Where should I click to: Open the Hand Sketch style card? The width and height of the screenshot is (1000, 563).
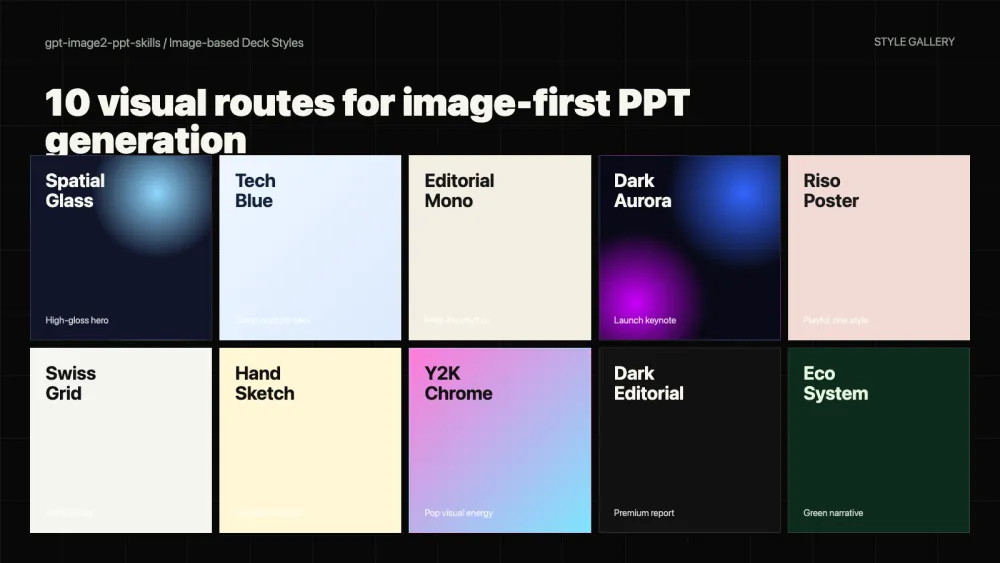coord(310,440)
